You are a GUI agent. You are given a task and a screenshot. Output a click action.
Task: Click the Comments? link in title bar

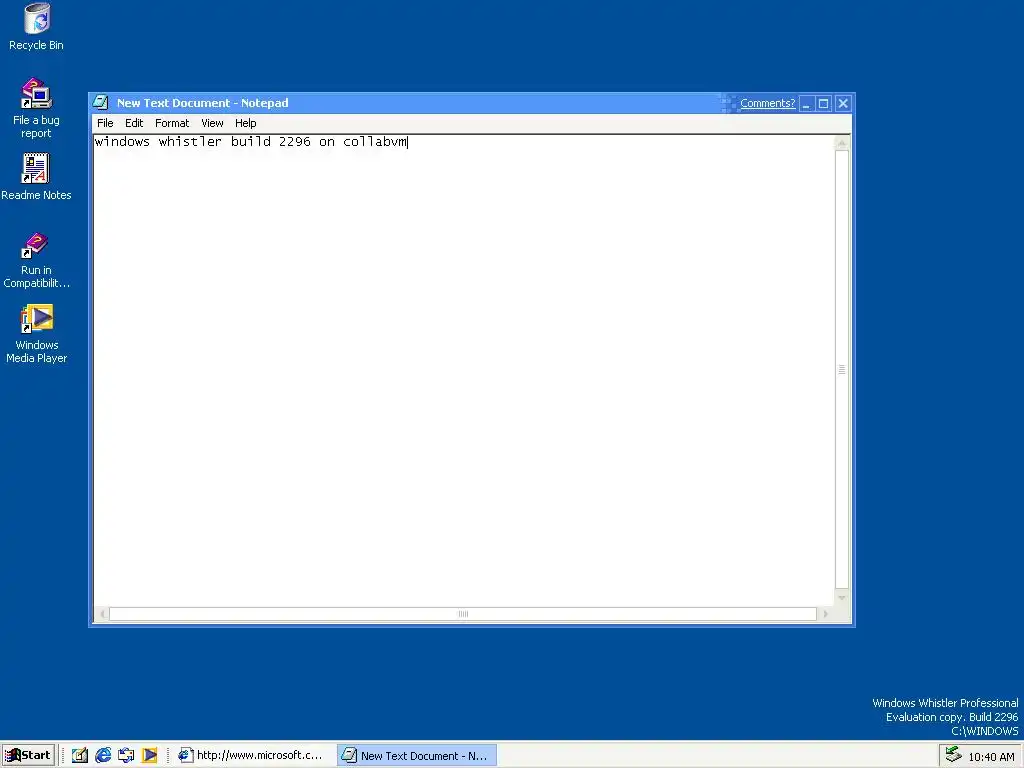pyautogui.click(x=767, y=103)
